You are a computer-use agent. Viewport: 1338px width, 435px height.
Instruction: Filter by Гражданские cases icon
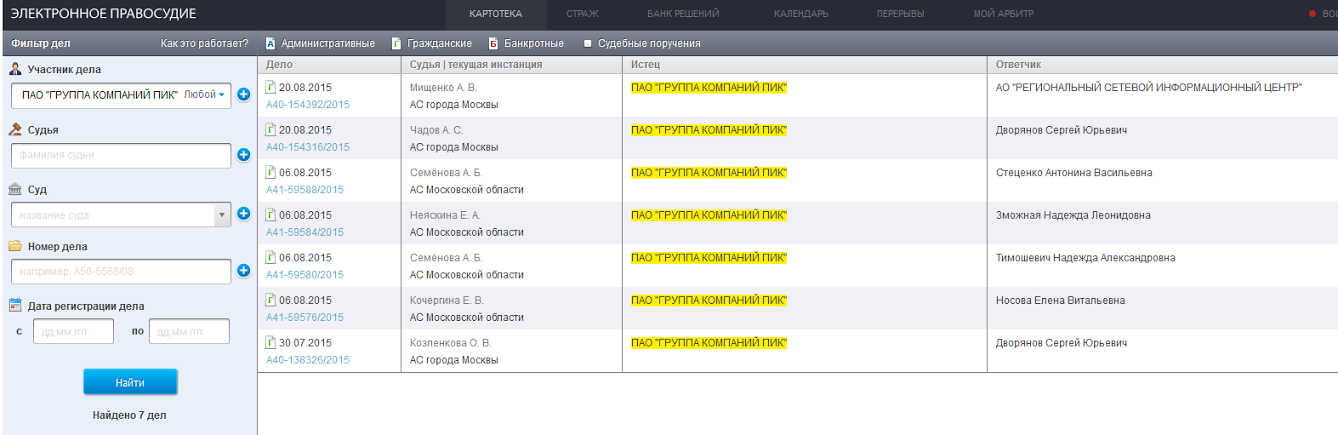click(396, 43)
